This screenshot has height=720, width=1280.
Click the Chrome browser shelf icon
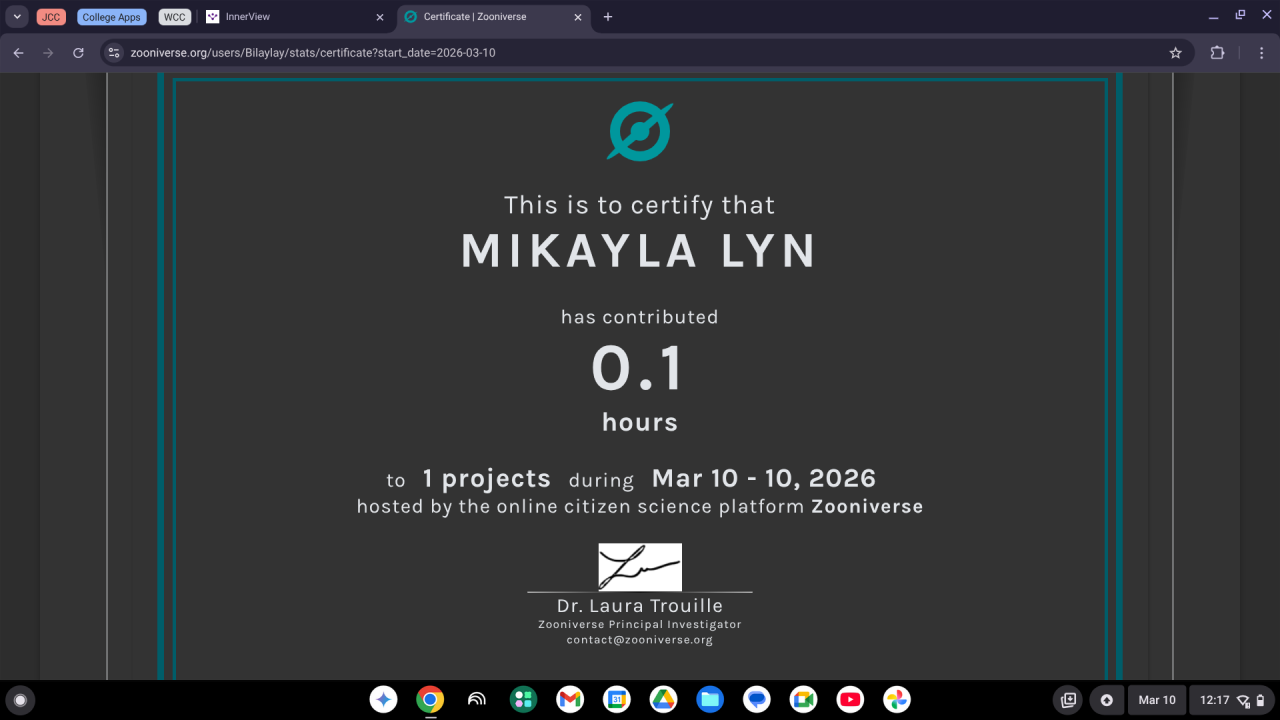tap(430, 700)
